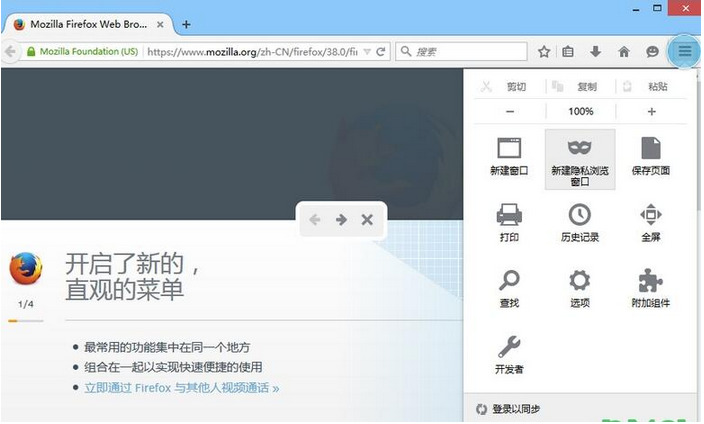
Task: Open a new tab with plus button
Action: pyautogui.click(x=186, y=24)
